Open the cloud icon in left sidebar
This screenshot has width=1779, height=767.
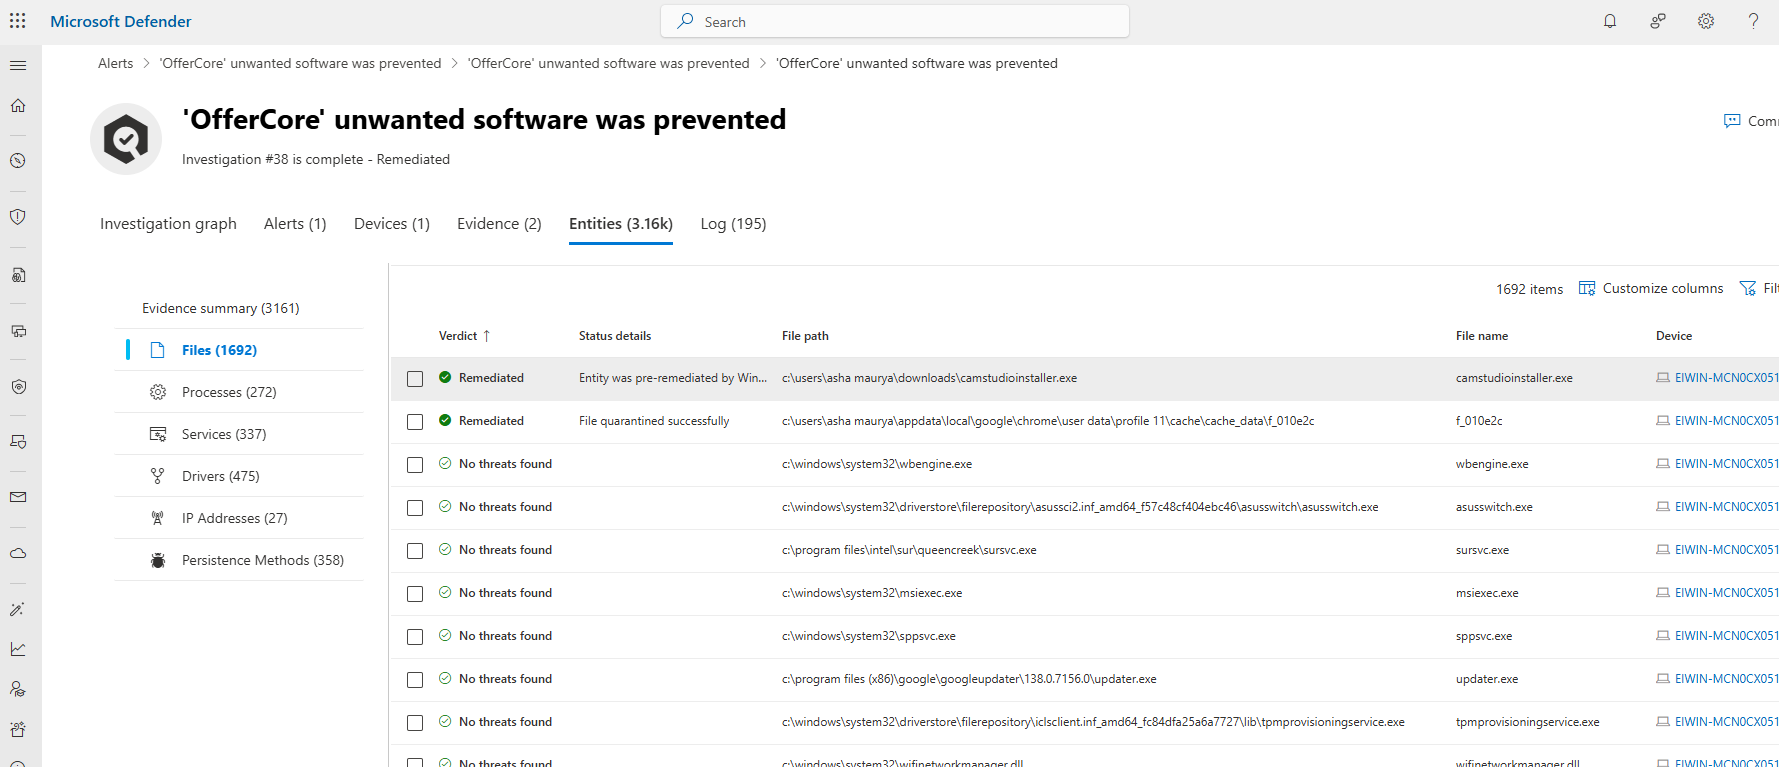point(18,553)
